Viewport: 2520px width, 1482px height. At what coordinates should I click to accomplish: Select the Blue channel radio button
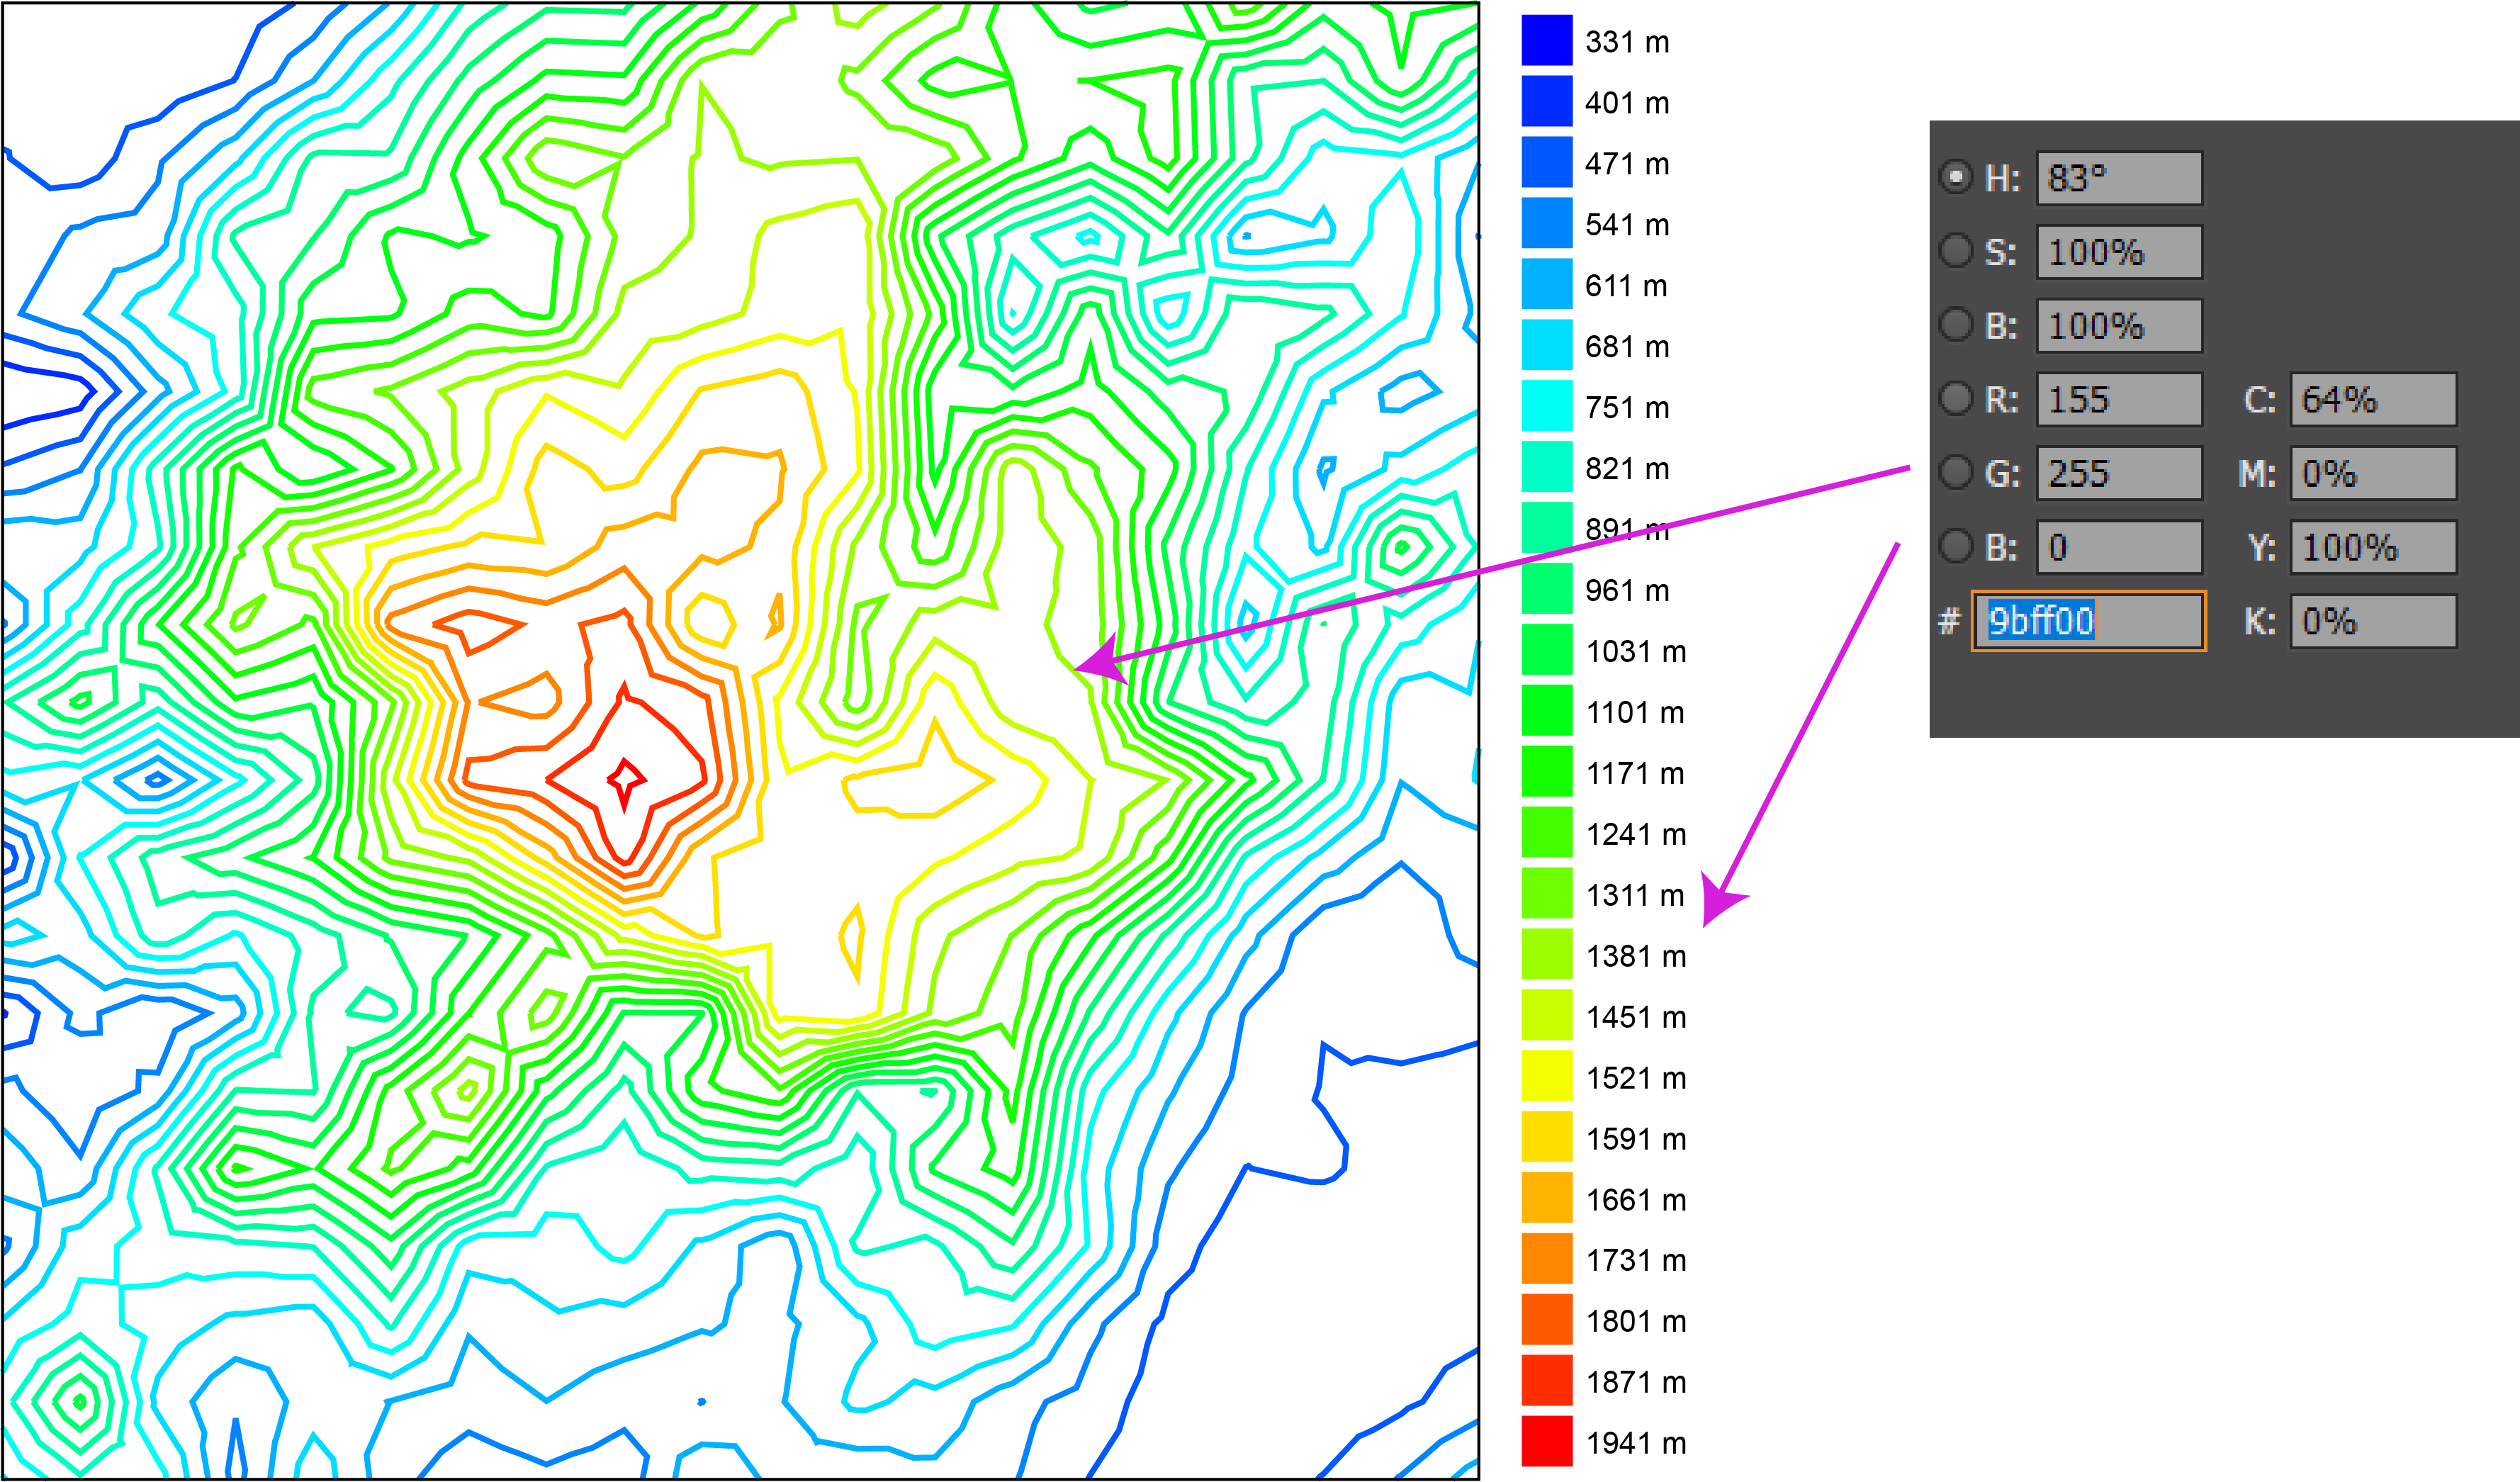pos(1955,546)
